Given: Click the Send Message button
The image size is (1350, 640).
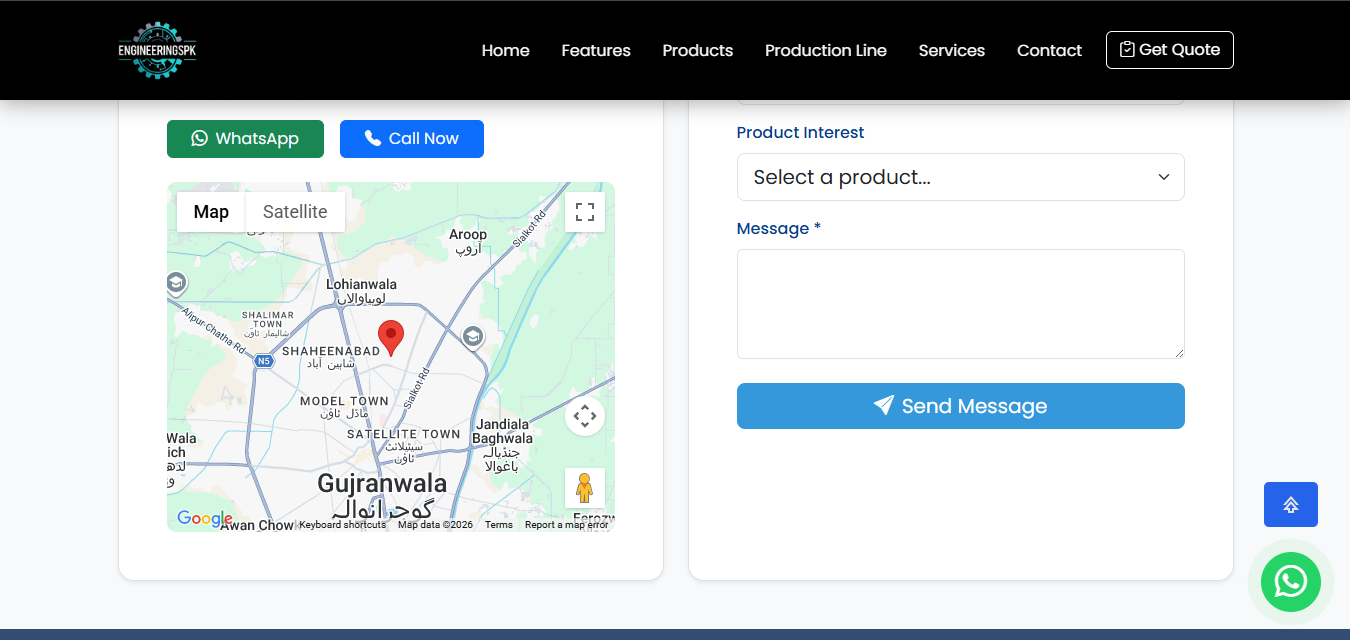Looking at the screenshot, I should tap(960, 405).
